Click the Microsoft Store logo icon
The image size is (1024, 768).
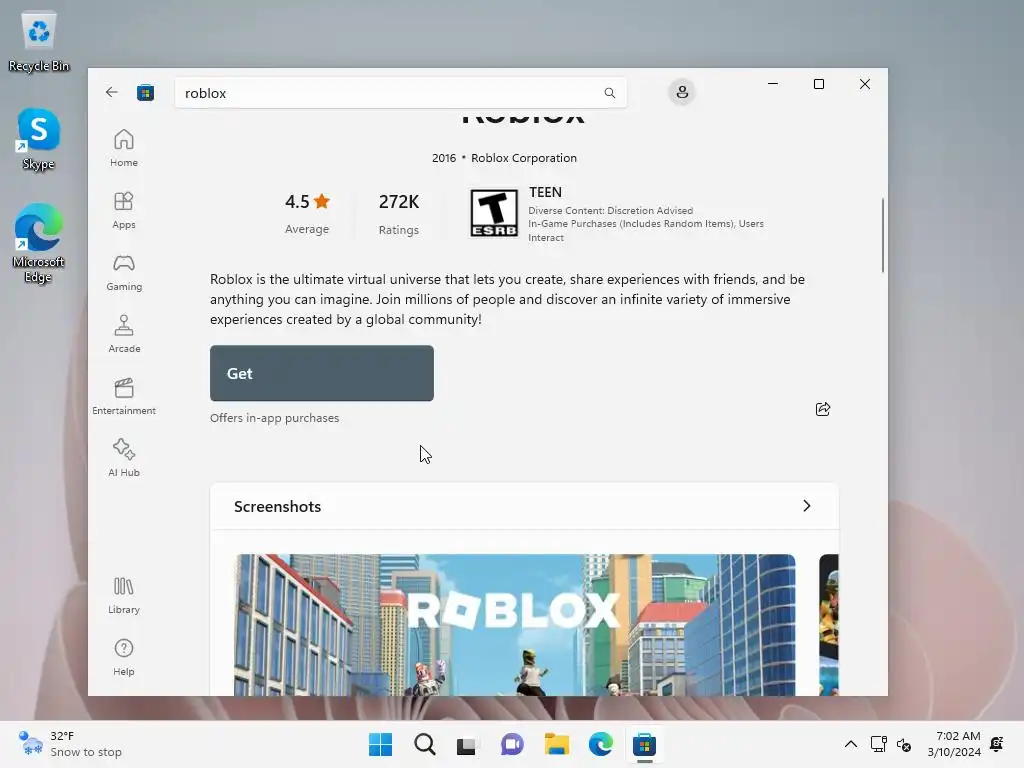(x=145, y=93)
